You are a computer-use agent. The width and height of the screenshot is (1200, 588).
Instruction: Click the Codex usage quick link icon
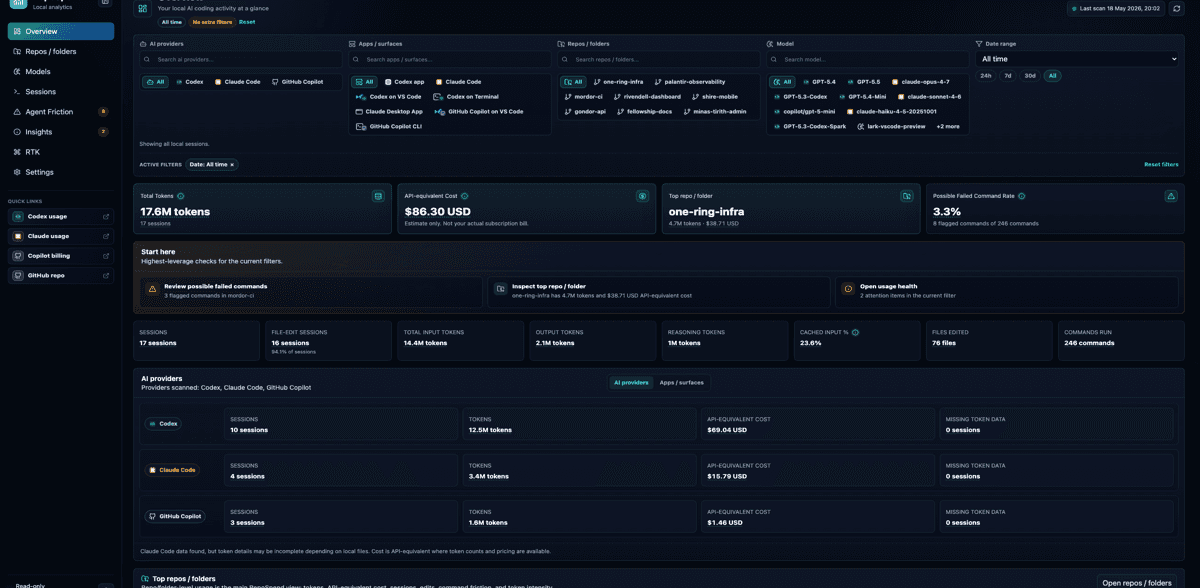tap(18, 216)
